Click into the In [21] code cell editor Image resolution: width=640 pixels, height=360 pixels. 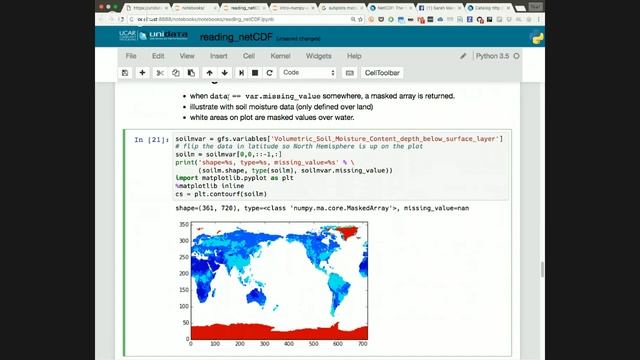click(341, 166)
